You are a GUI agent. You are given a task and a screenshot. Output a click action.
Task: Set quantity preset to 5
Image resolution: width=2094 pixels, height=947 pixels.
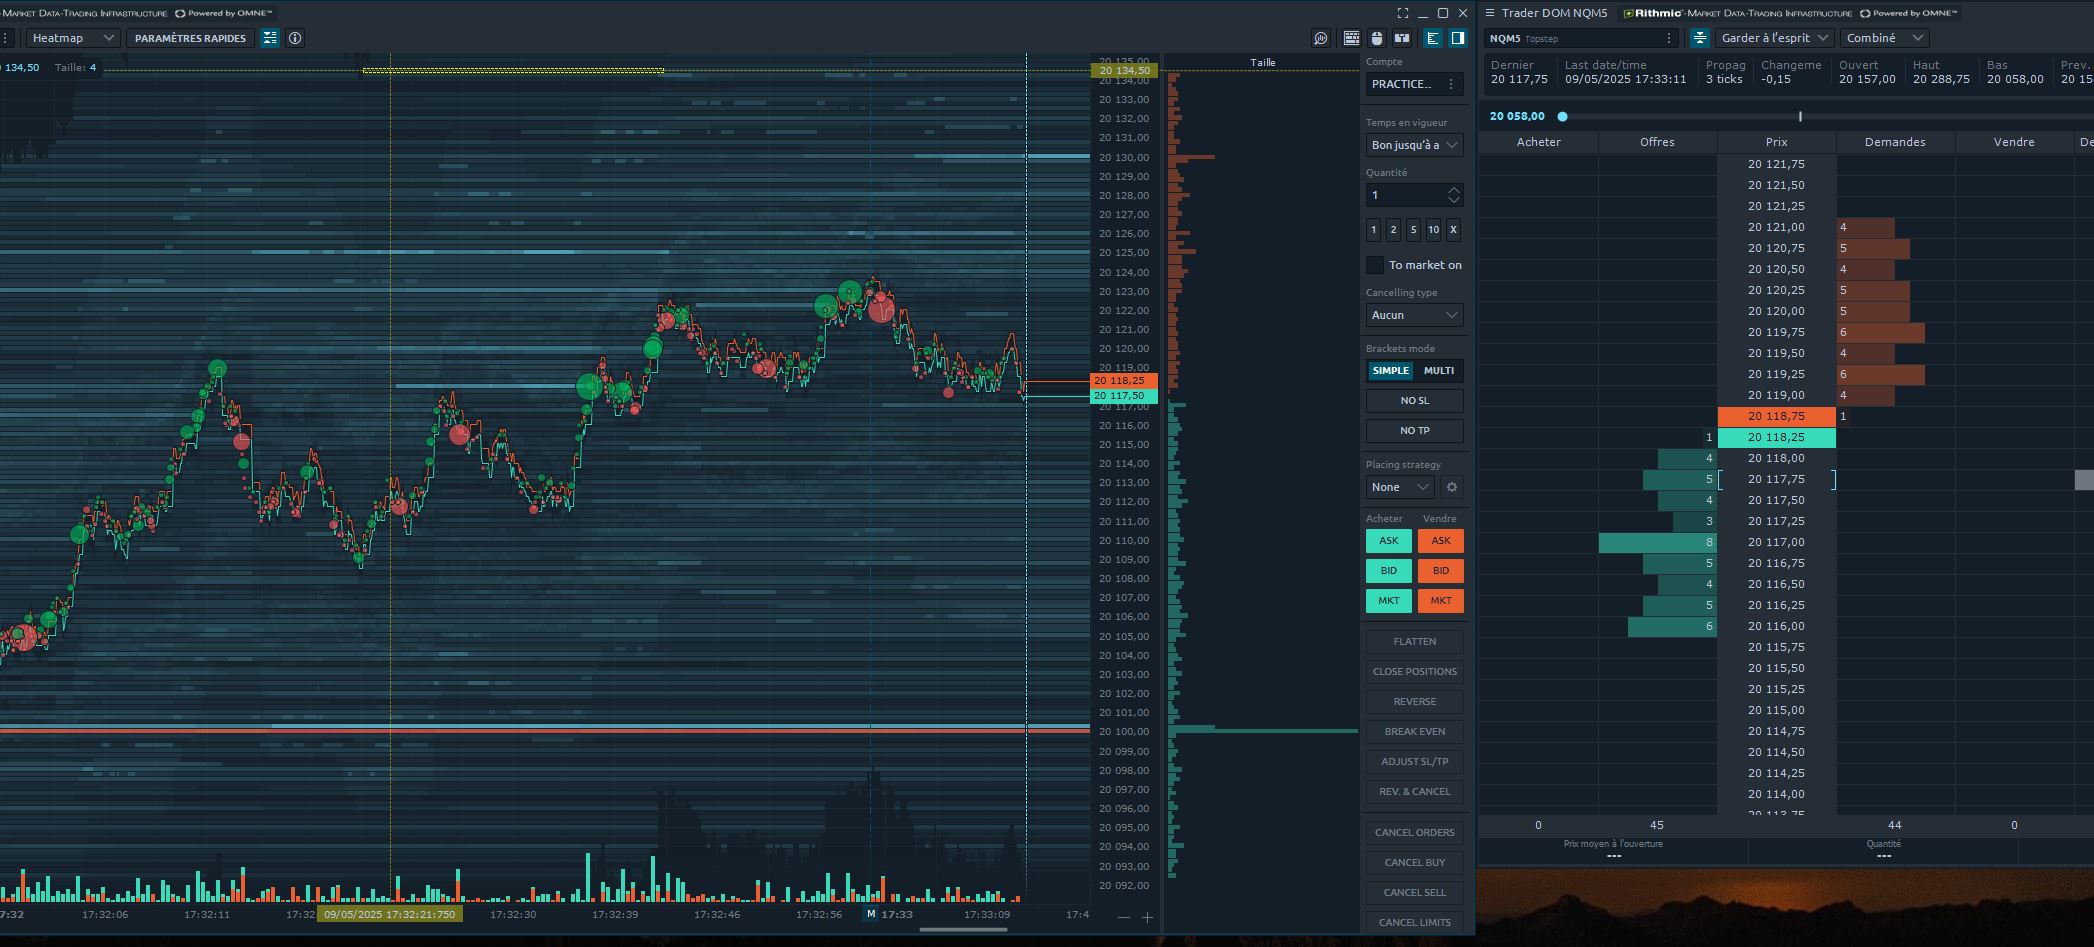point(1413,230)
